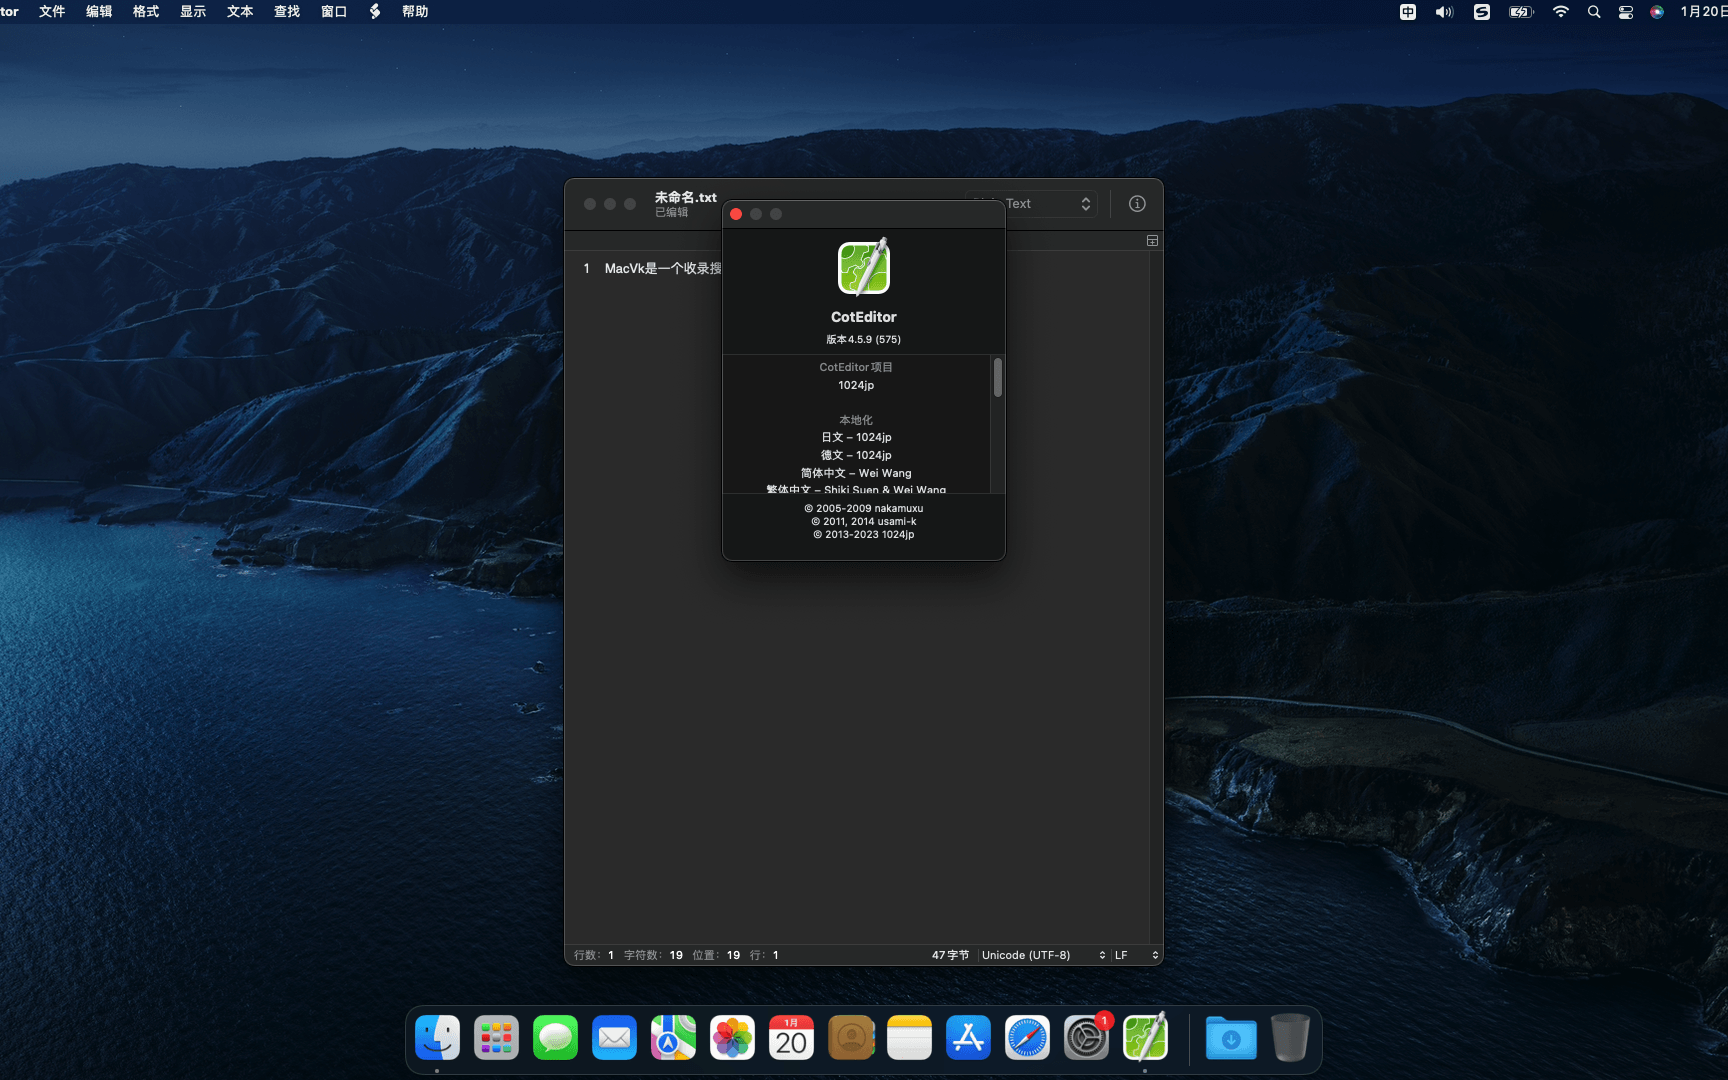Open the script menu icon
This screenshot has width=1728, height=1080.
375,11
